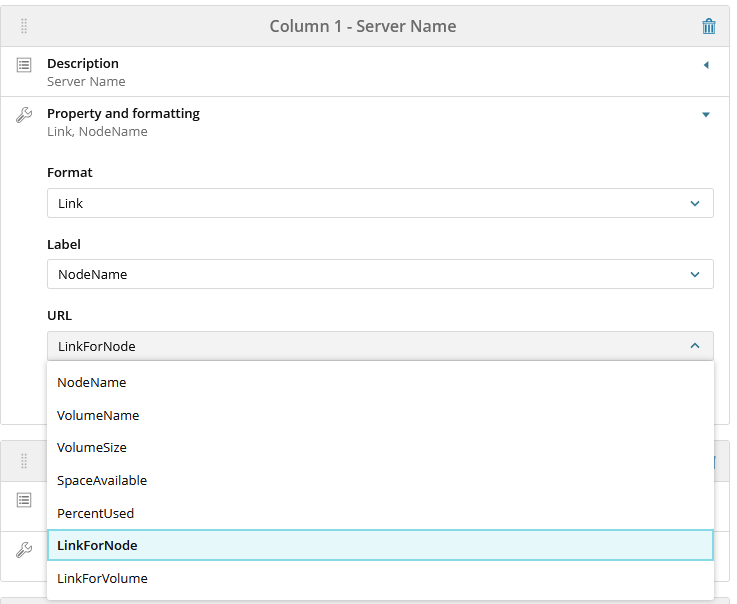Select NodeName from the URL list
Viewport: 737px width, 604px height.
pyautogui.click(x=92, y=382)
